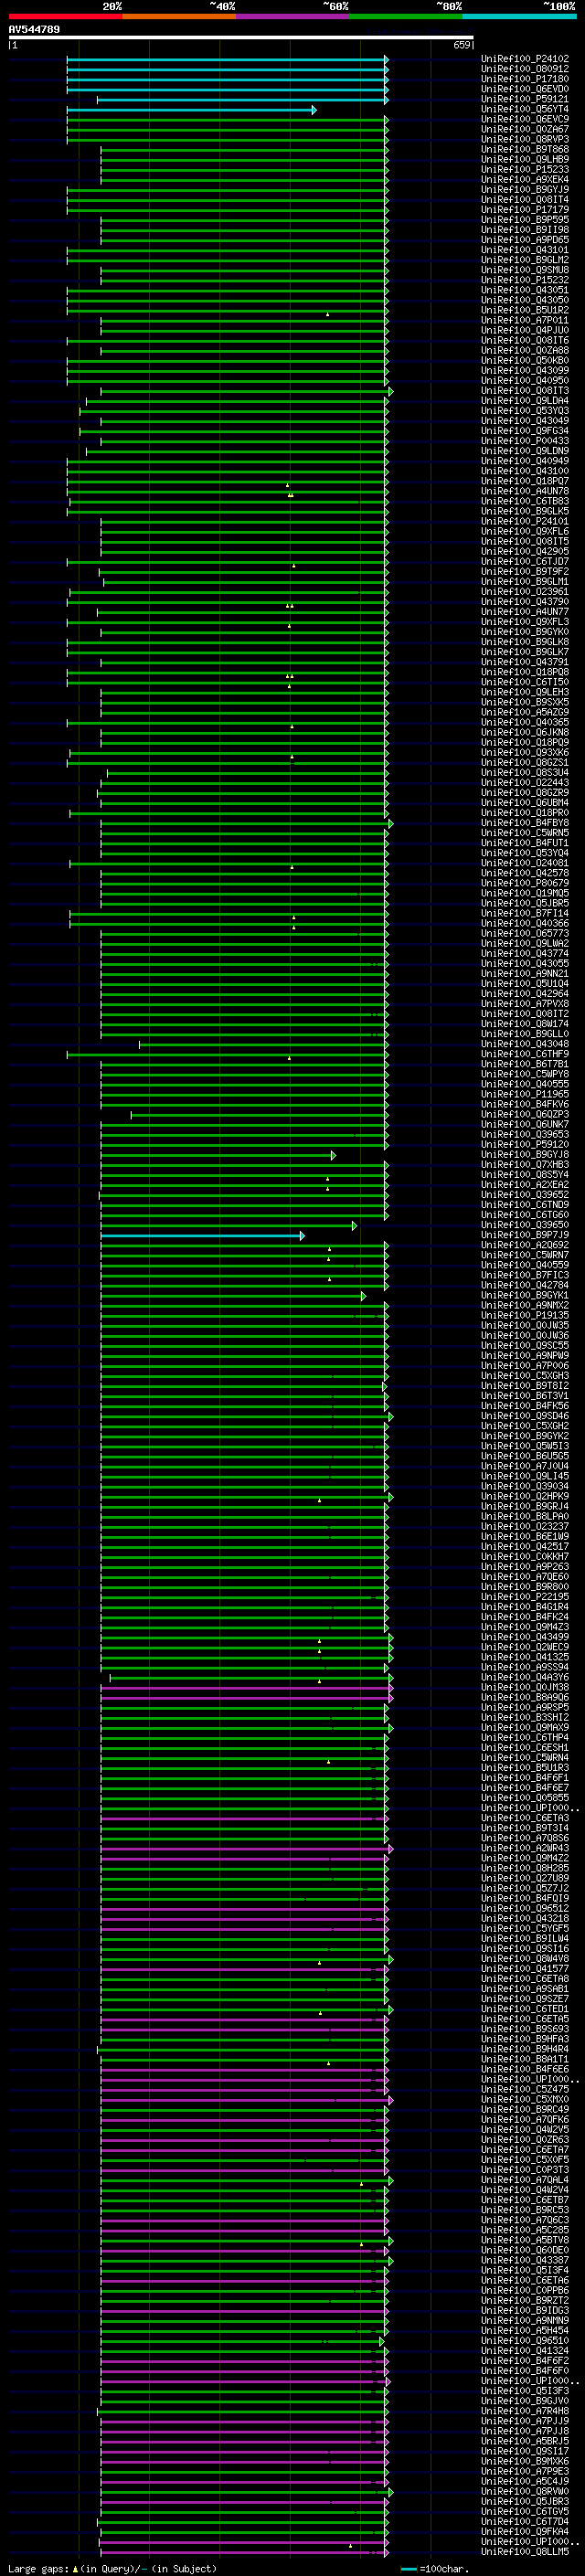This screenshot has height=2576, width=585.
Task: Click label UniRef100_Q0ZA67
Action: [x=525, y=129]
